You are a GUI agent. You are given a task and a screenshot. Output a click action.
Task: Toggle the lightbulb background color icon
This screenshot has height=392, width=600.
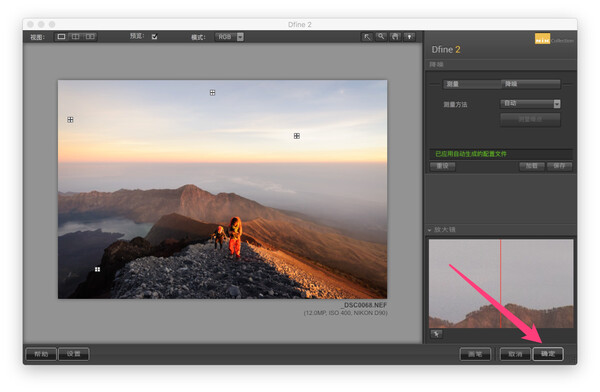click(x=409, y=37)
